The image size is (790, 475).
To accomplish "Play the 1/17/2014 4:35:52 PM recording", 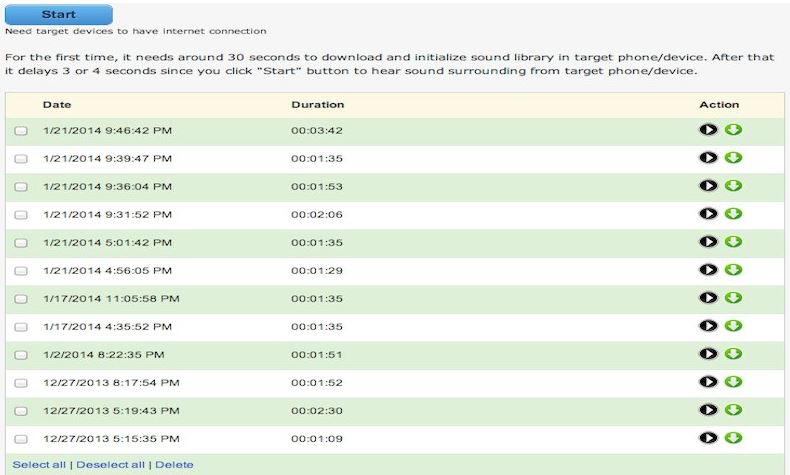I will 708,326.
